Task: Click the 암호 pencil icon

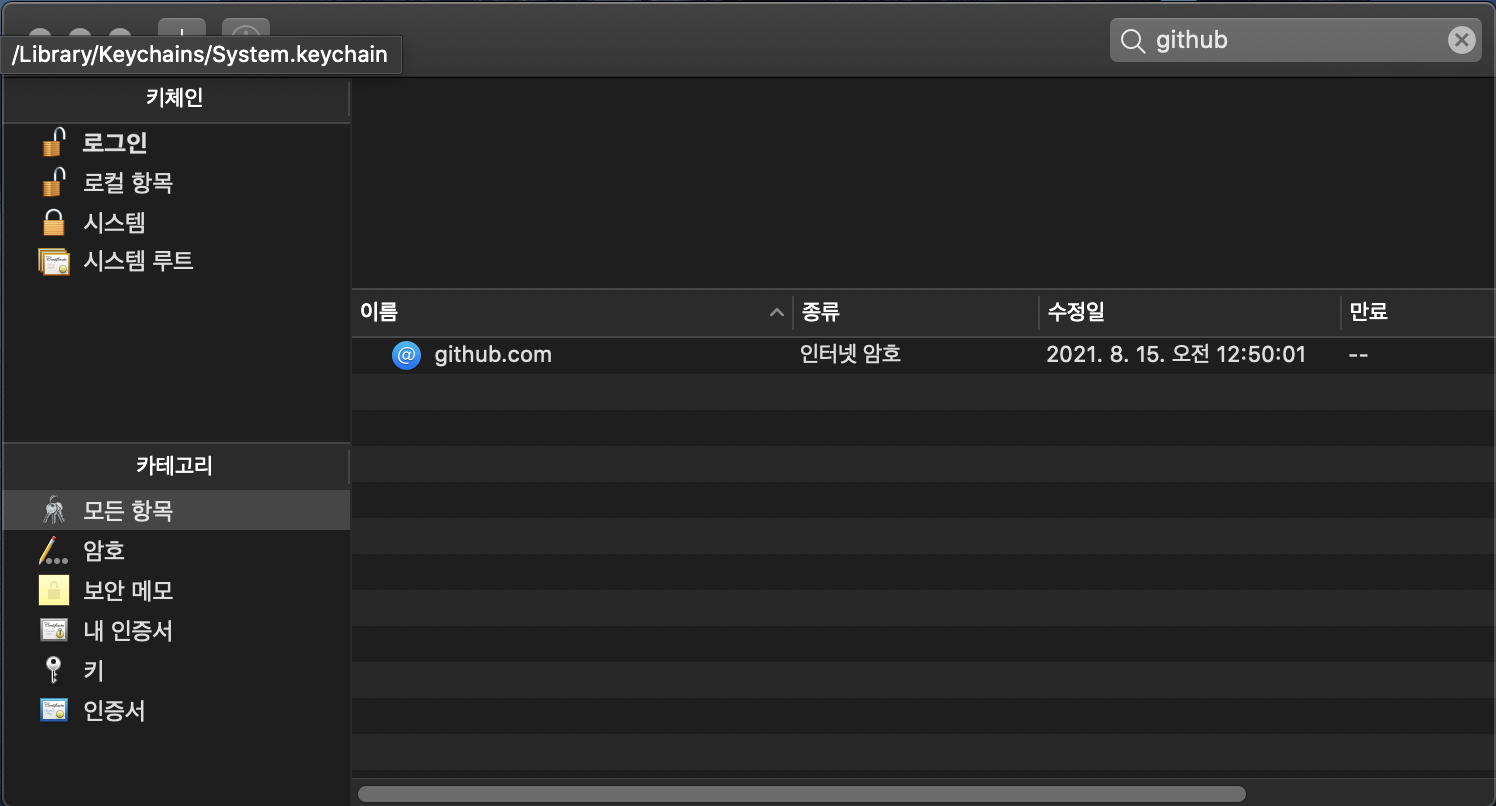Action: [x=54, y=551]
